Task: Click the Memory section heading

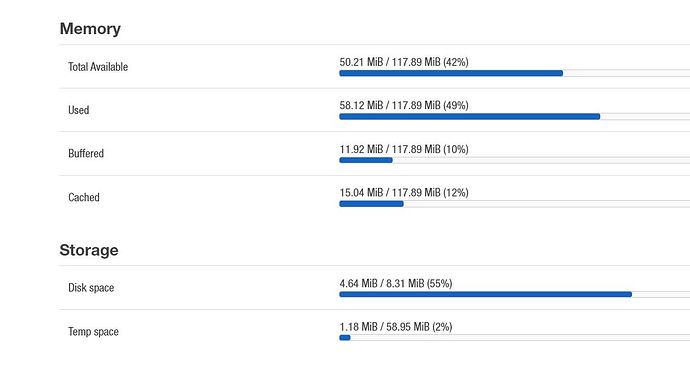Action: (x=90, y=29)
